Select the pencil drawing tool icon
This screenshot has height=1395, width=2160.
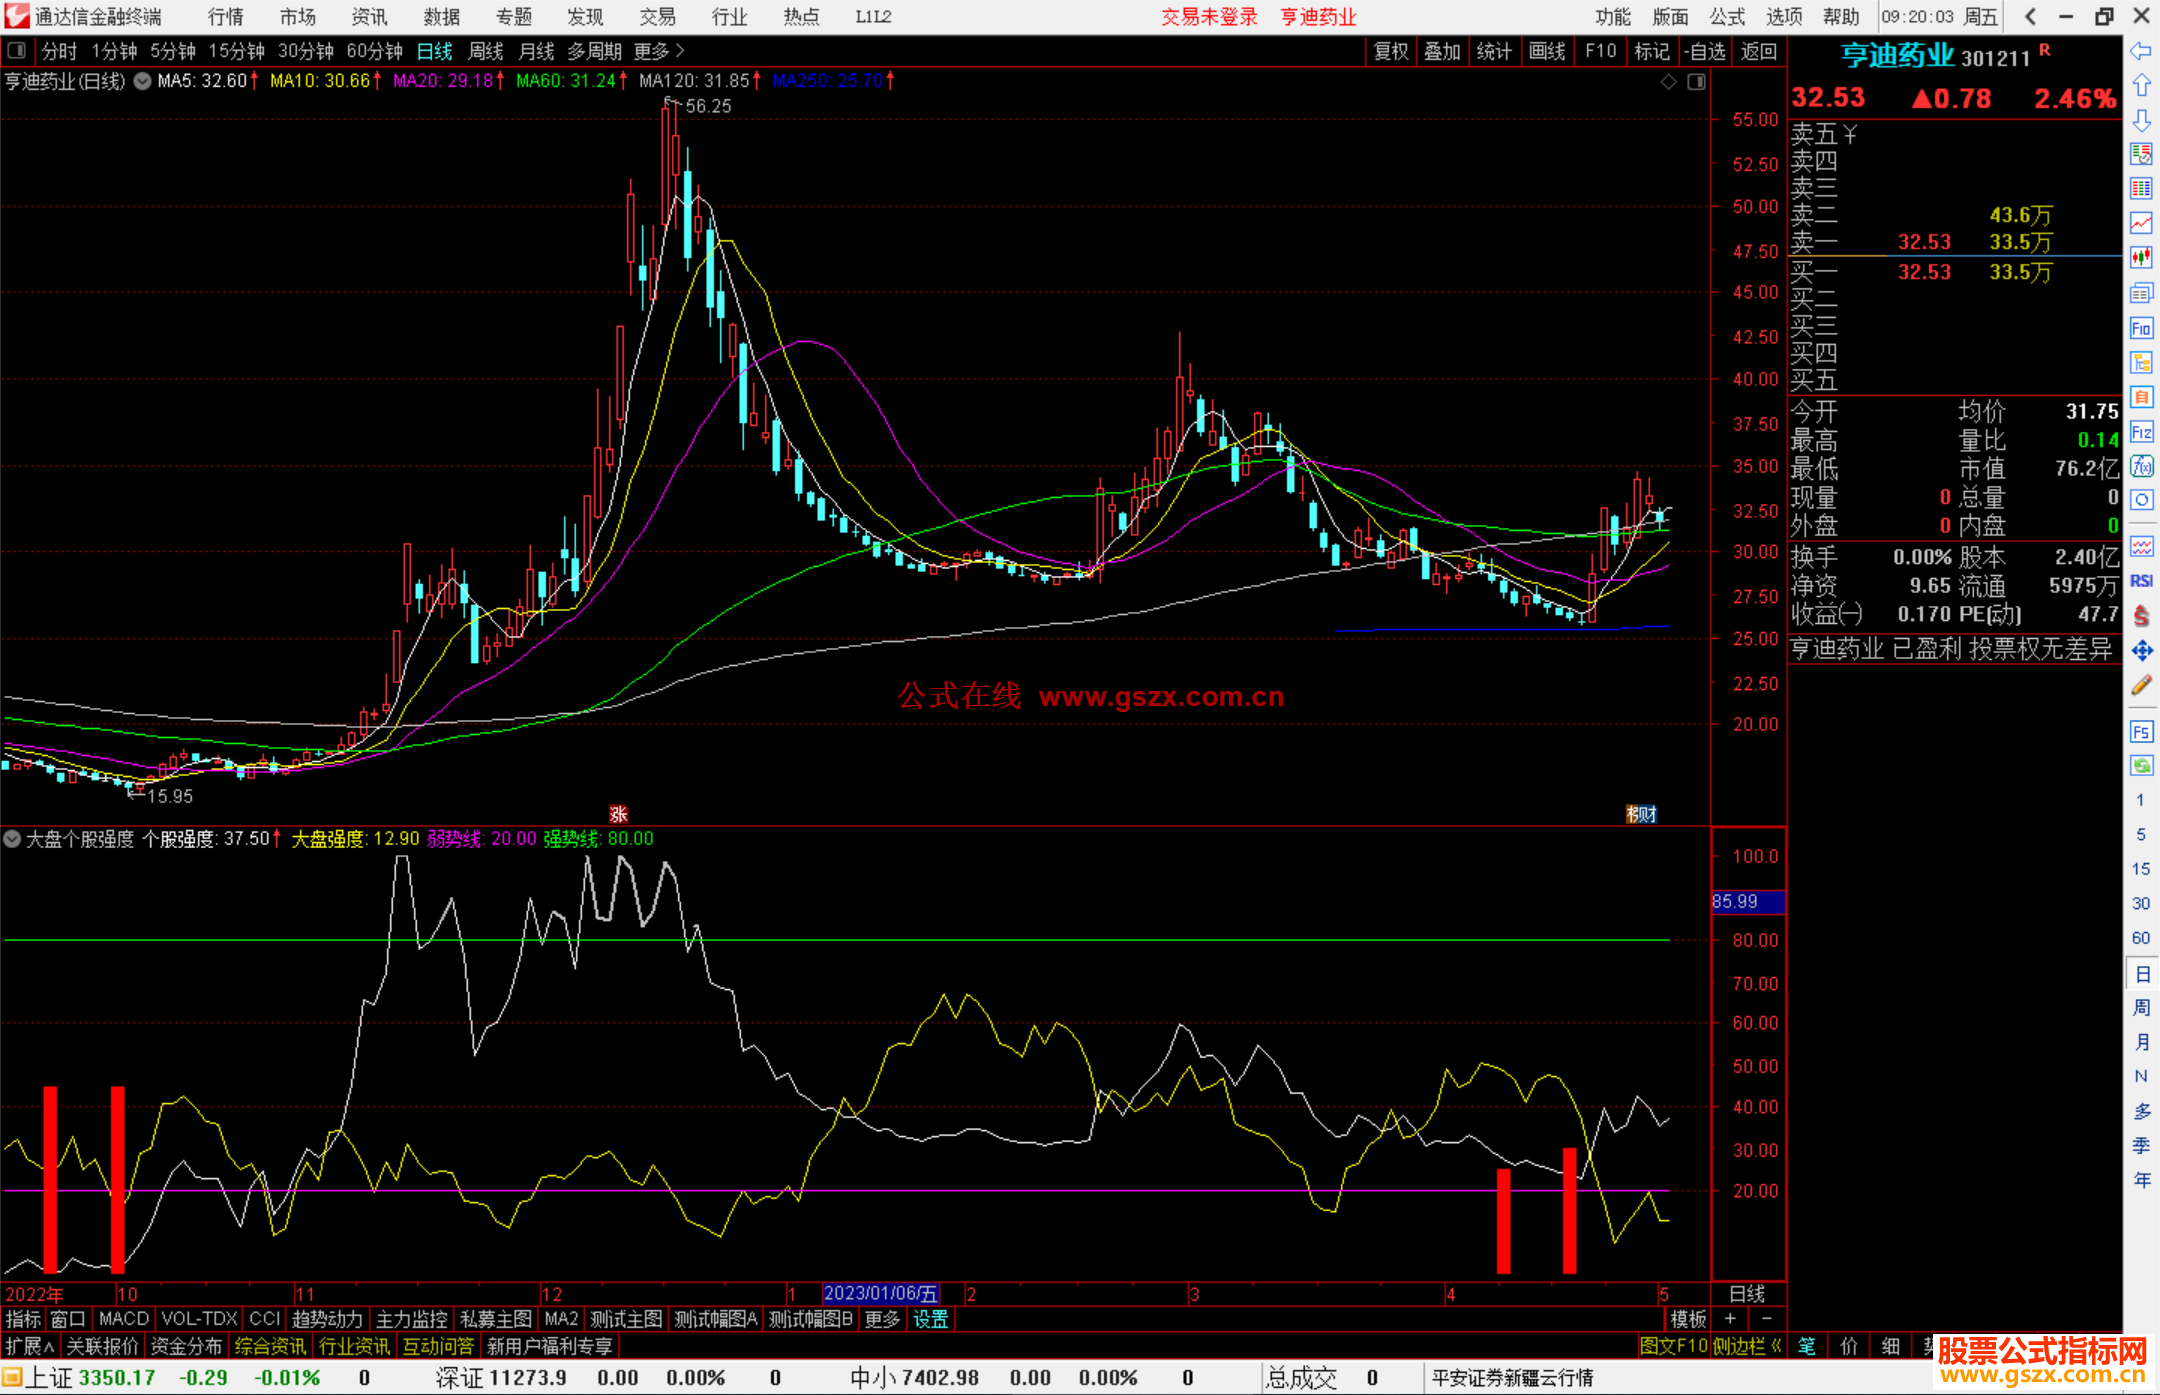click(x=2141, y=686)
